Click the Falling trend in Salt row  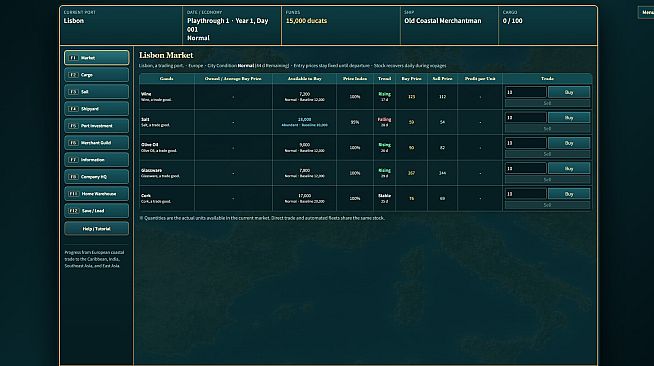[385, 120]
